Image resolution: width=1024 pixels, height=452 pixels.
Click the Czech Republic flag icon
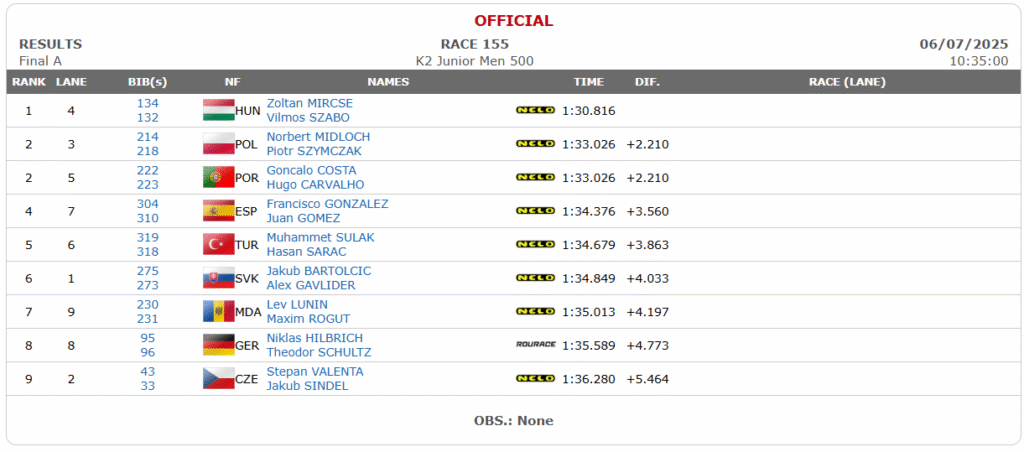click(218, 379)
